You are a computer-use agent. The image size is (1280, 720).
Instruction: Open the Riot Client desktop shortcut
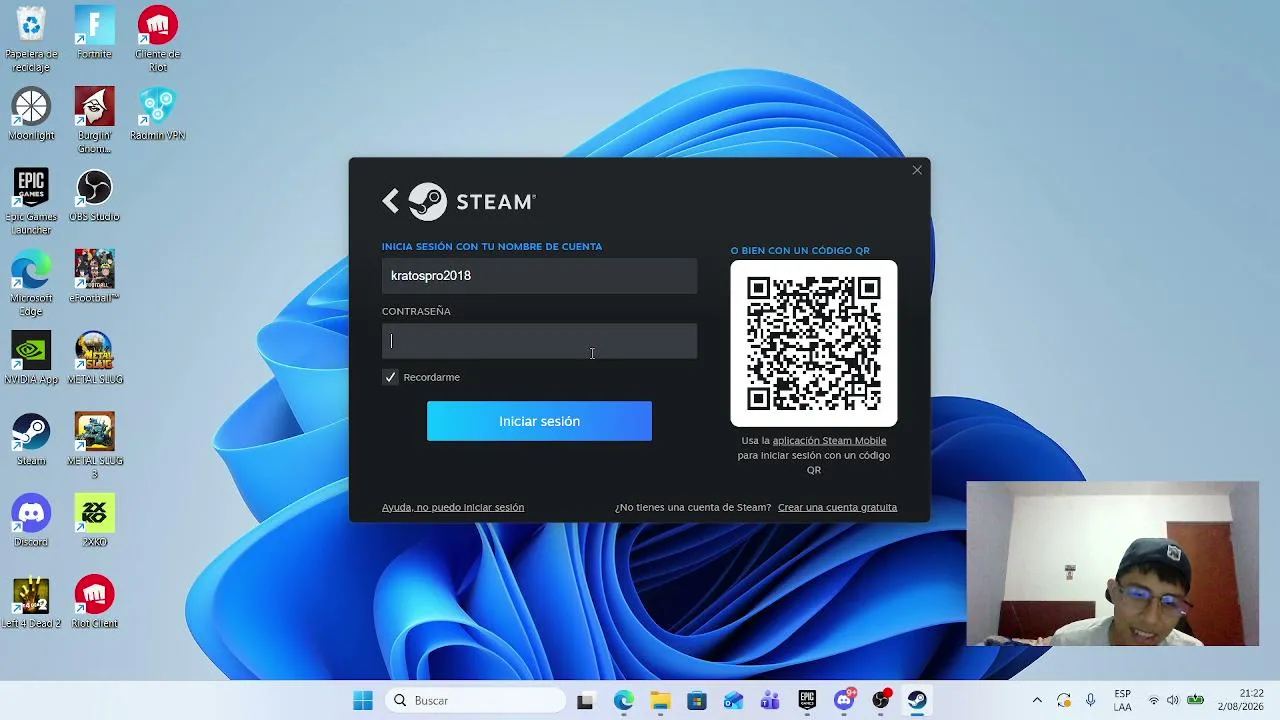point(94,602)
